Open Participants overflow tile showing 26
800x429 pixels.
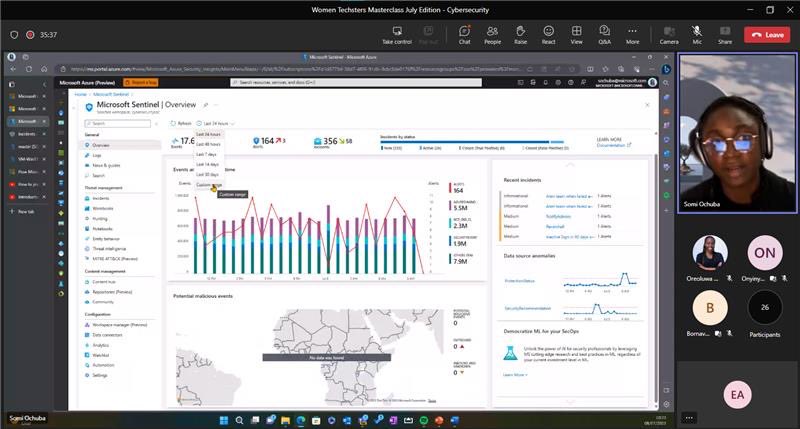coord(765,308)
